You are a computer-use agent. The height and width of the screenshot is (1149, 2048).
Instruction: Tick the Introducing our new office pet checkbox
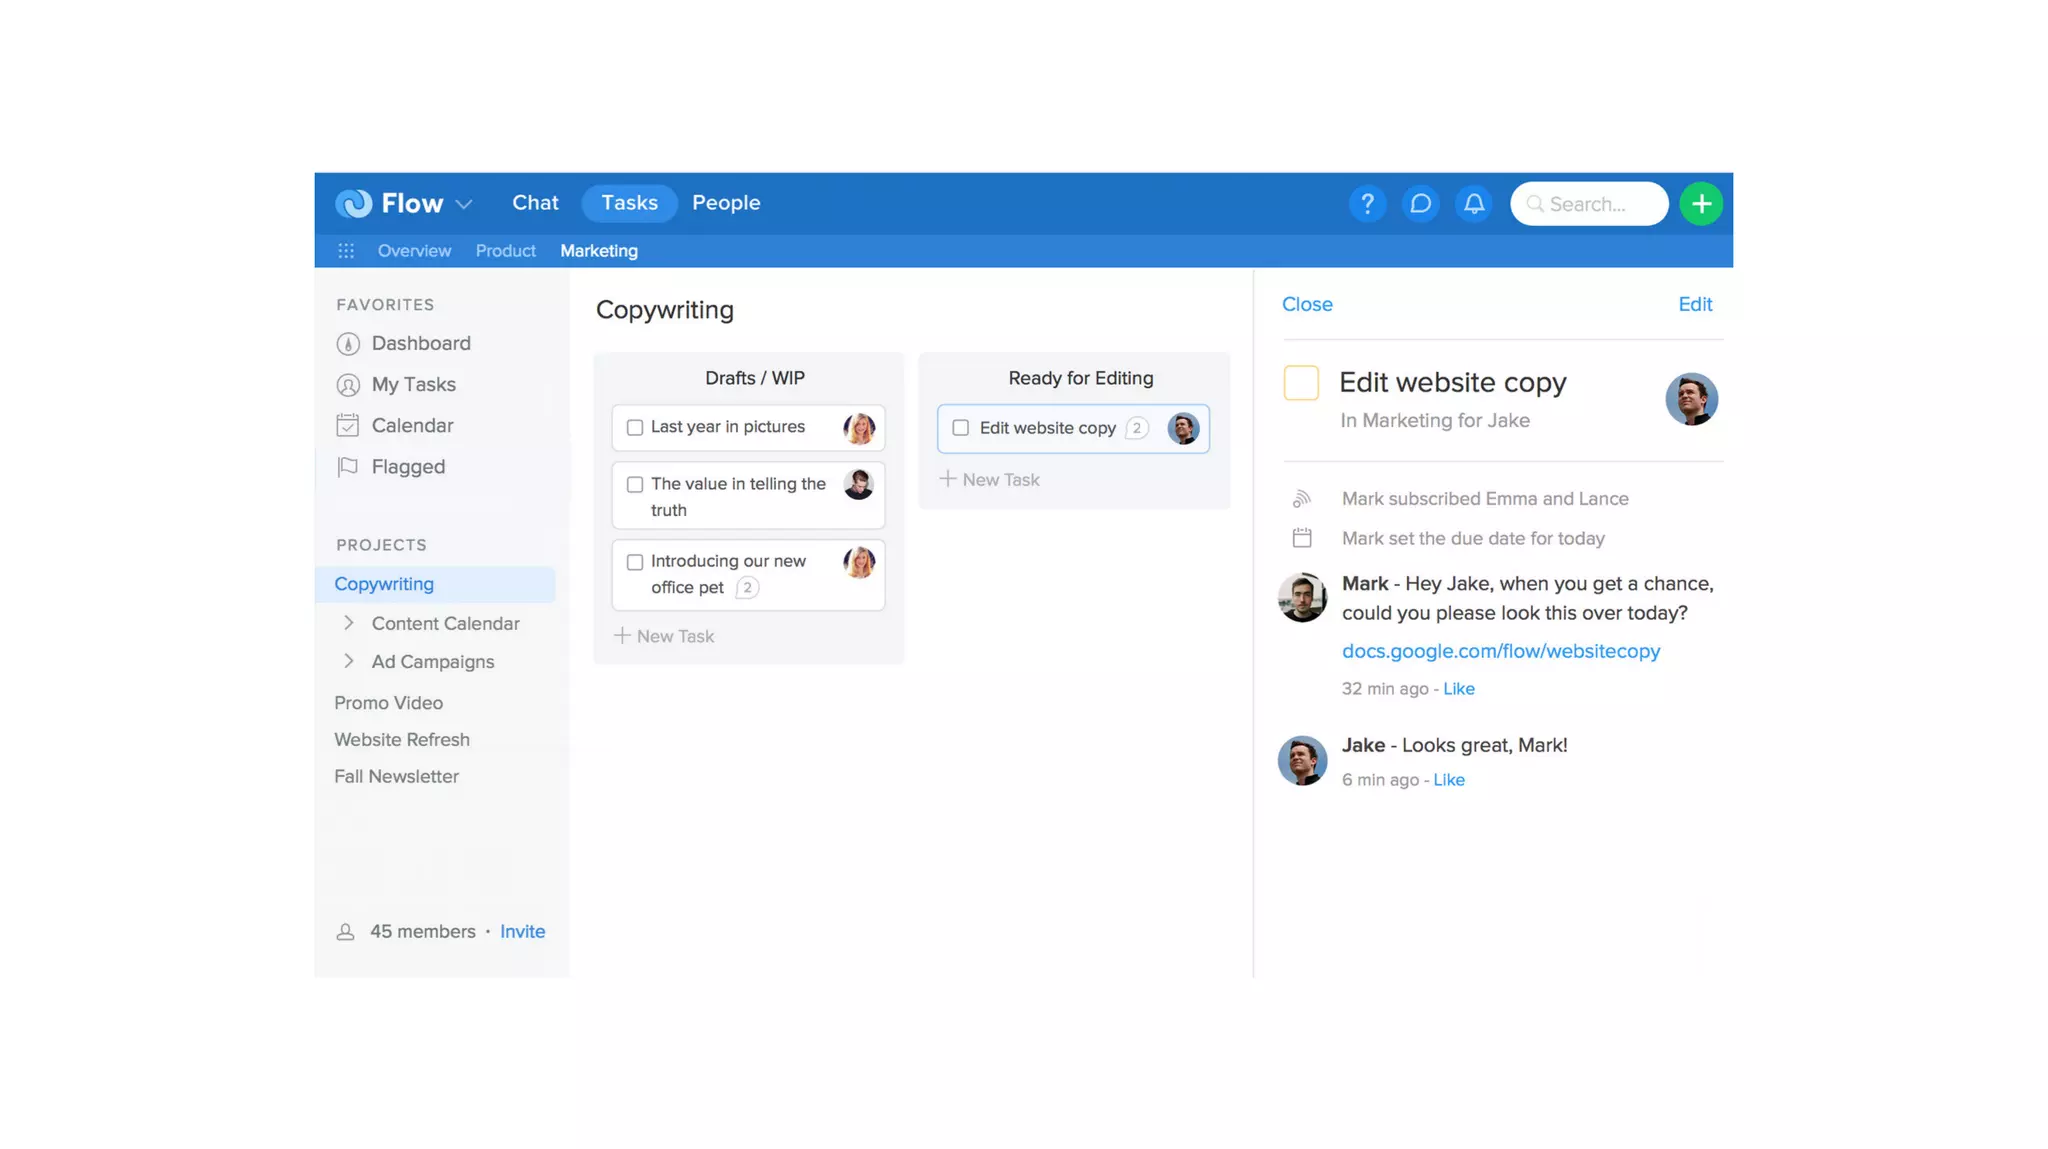tap(635, 562)
